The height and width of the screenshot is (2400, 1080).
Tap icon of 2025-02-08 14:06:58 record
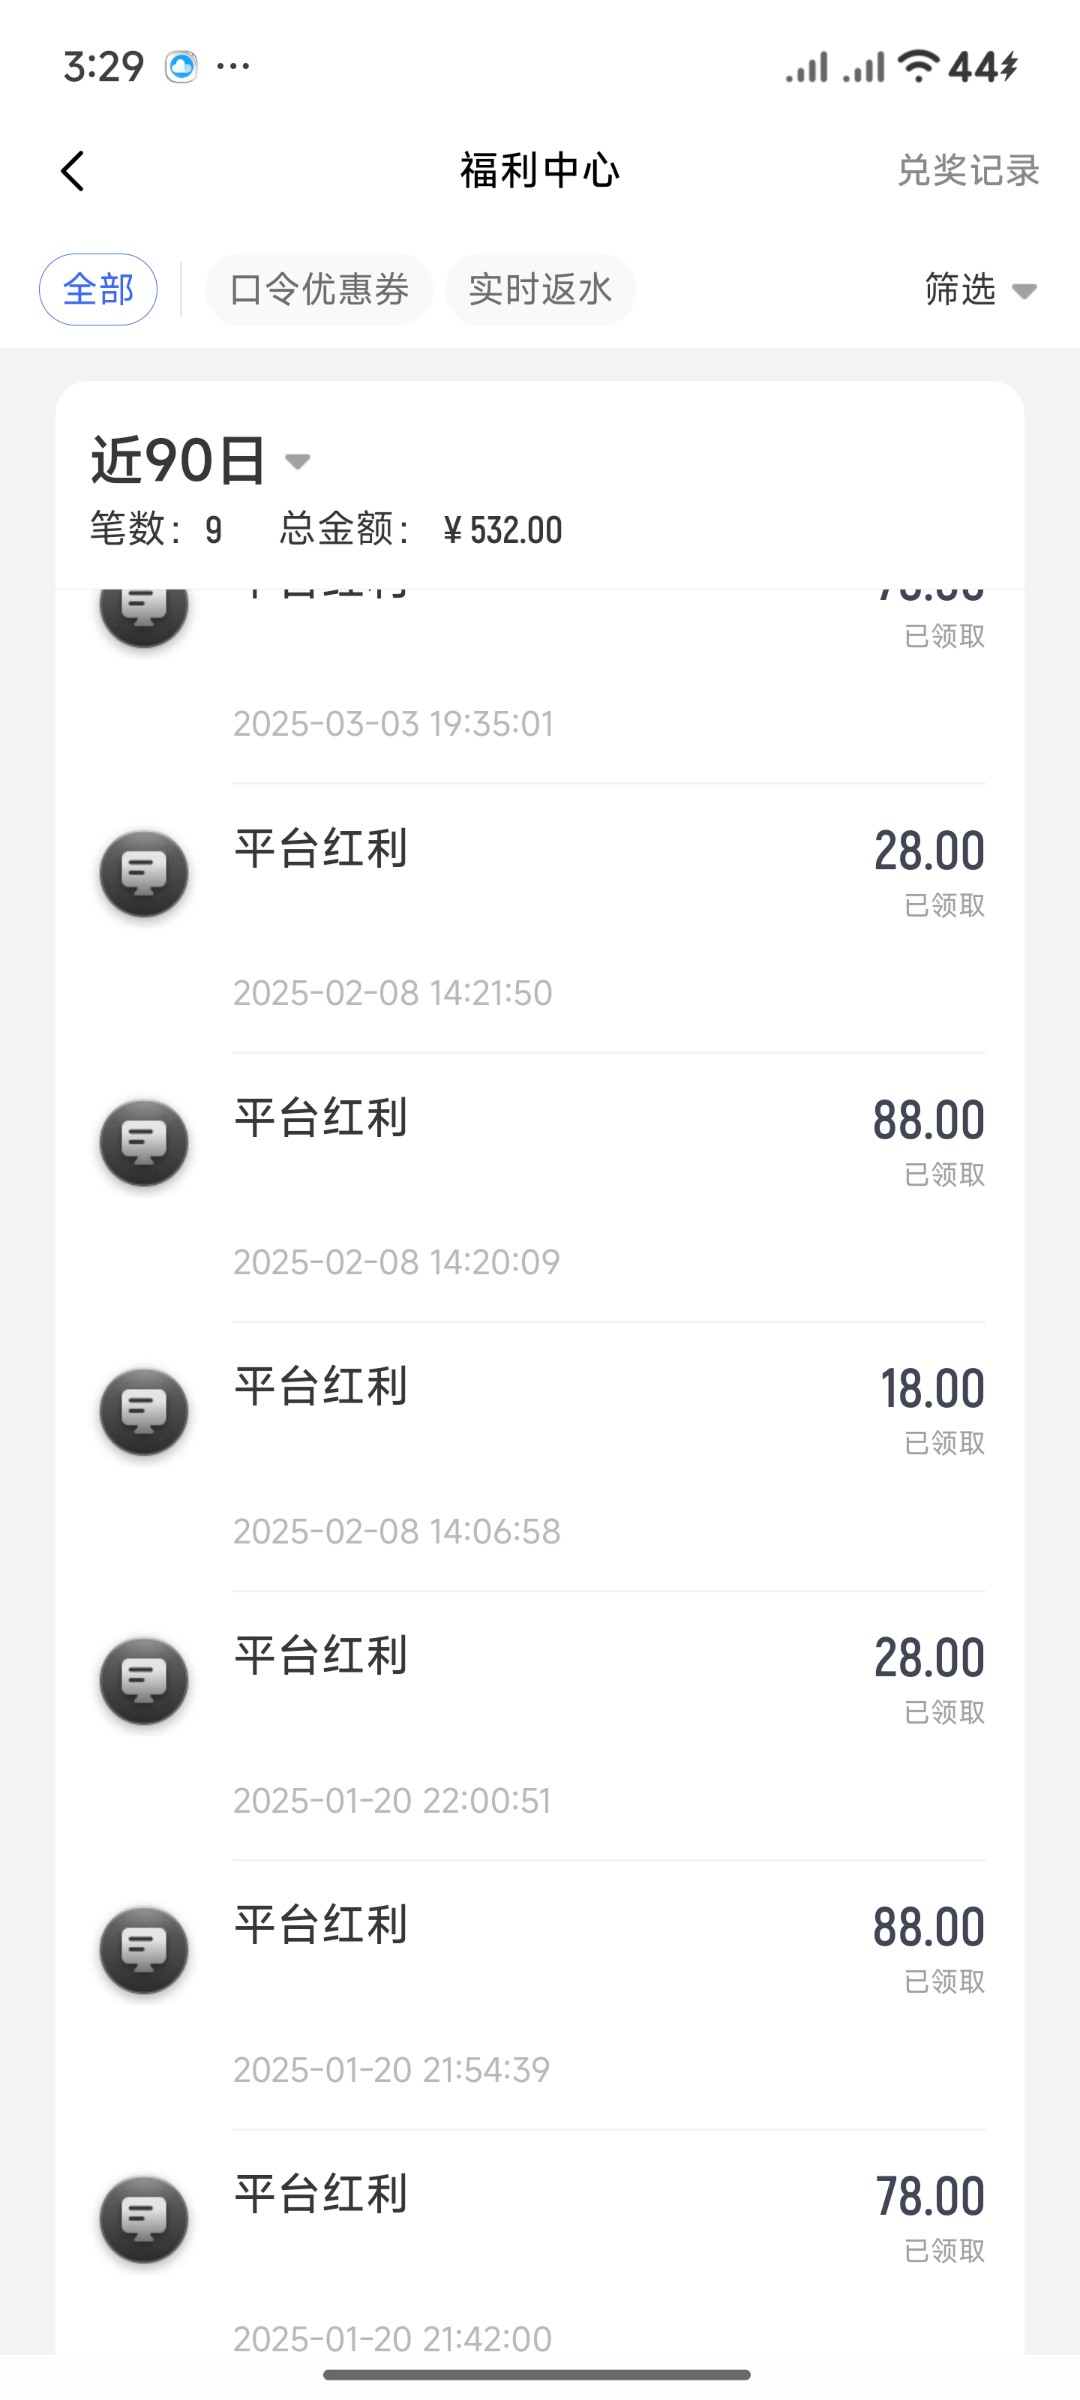point(144,1411)
